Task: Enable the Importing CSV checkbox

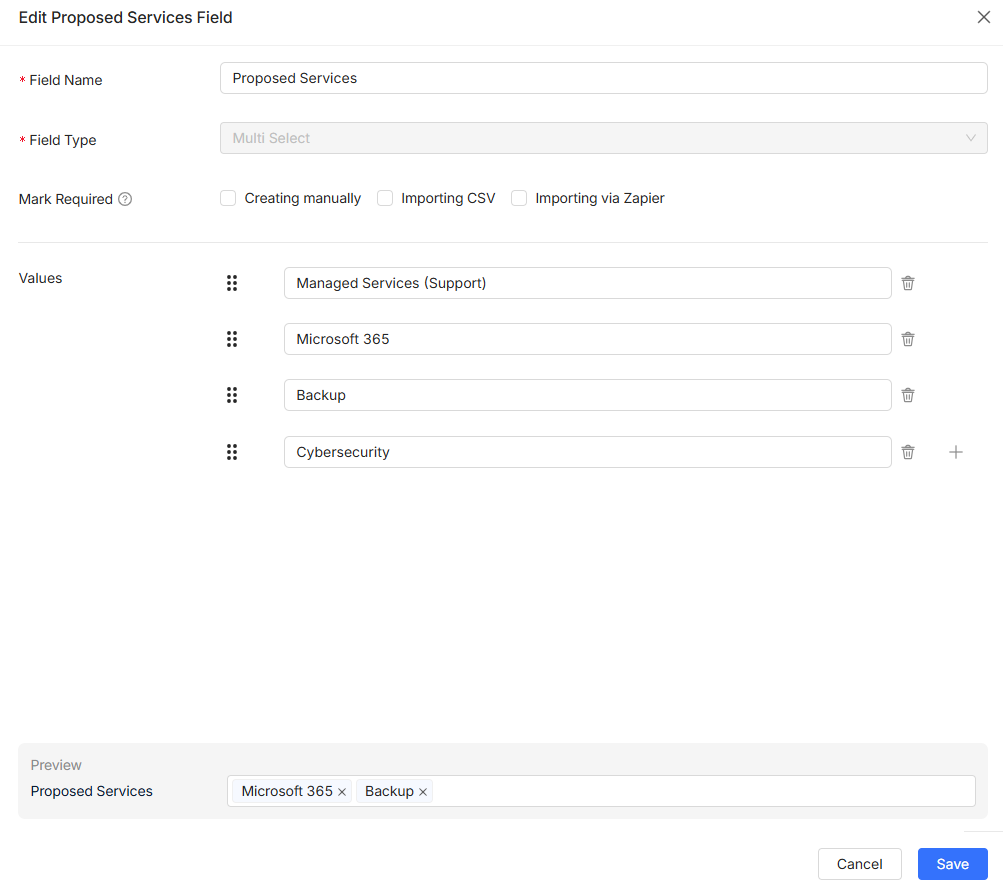Action: pos(384,198)
